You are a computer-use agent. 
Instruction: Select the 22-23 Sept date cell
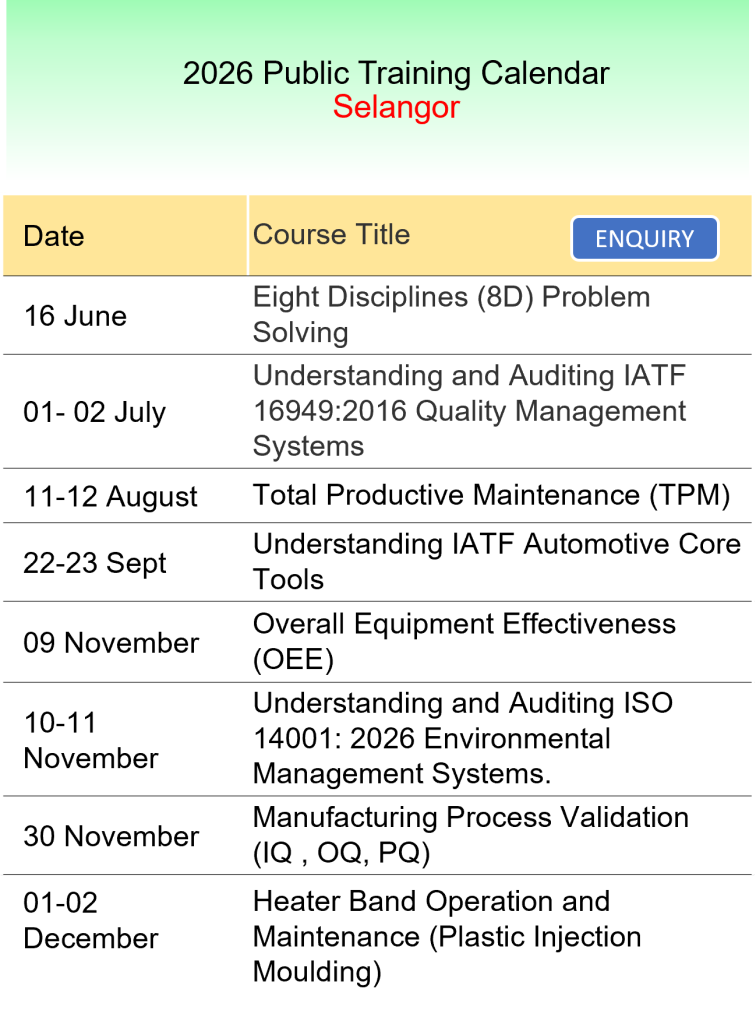pos(95,563)
